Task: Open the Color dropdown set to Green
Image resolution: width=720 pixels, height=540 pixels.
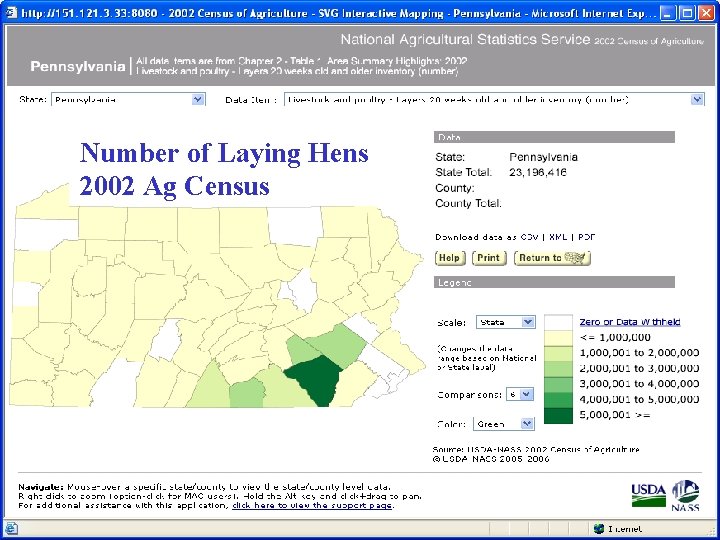Action: tap(504, 423)
